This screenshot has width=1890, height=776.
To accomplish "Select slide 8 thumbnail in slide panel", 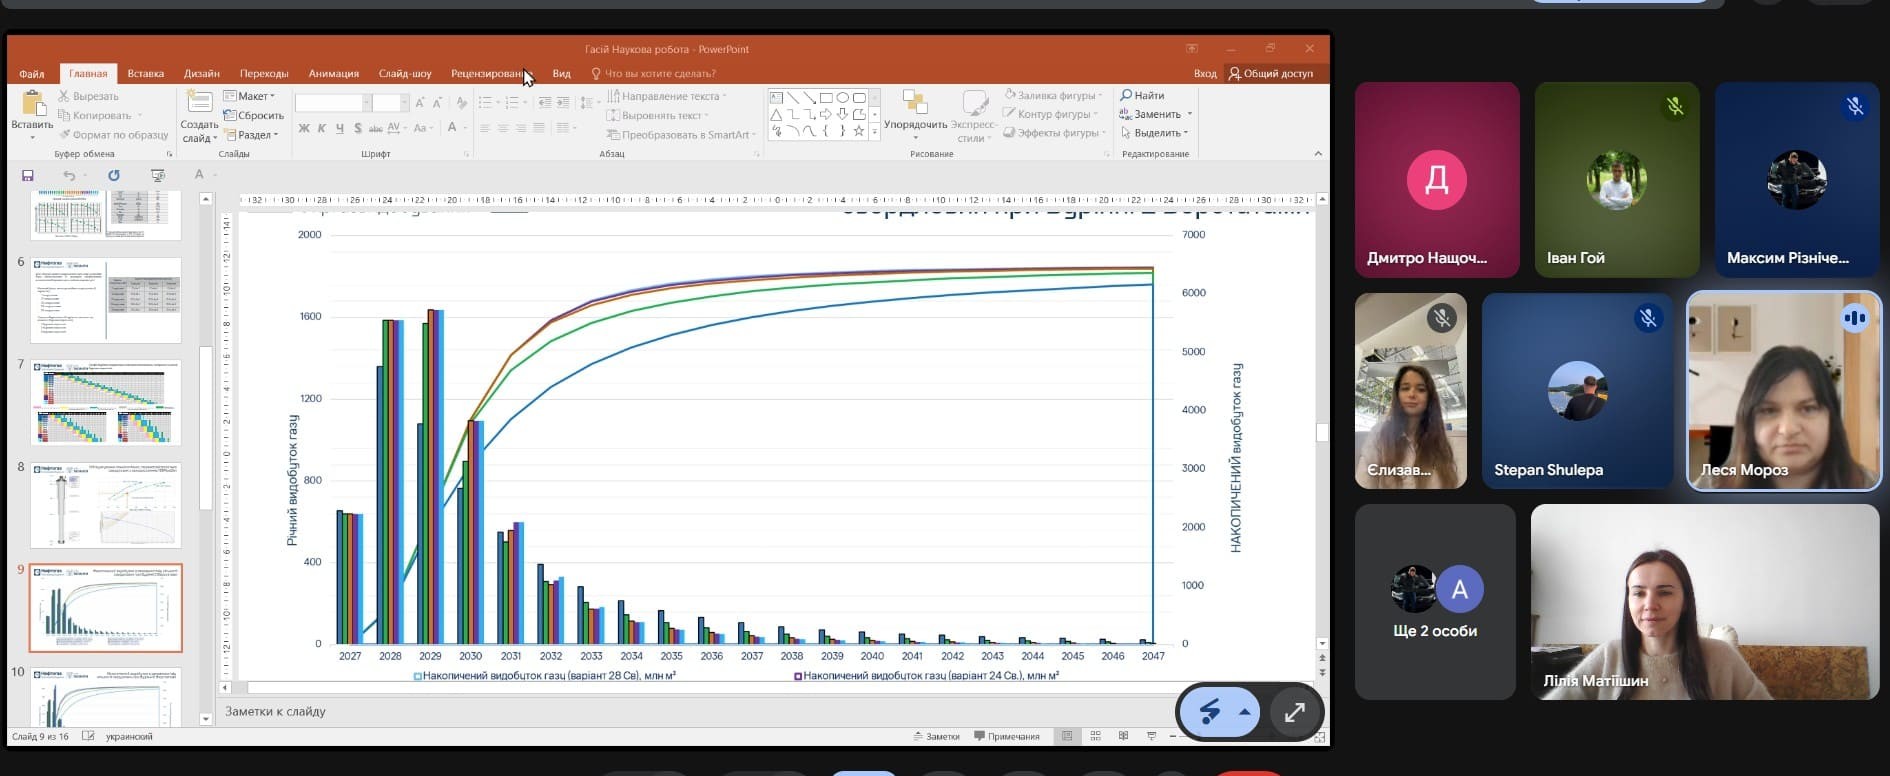I will pyautogui.click(x=105, y=505).
